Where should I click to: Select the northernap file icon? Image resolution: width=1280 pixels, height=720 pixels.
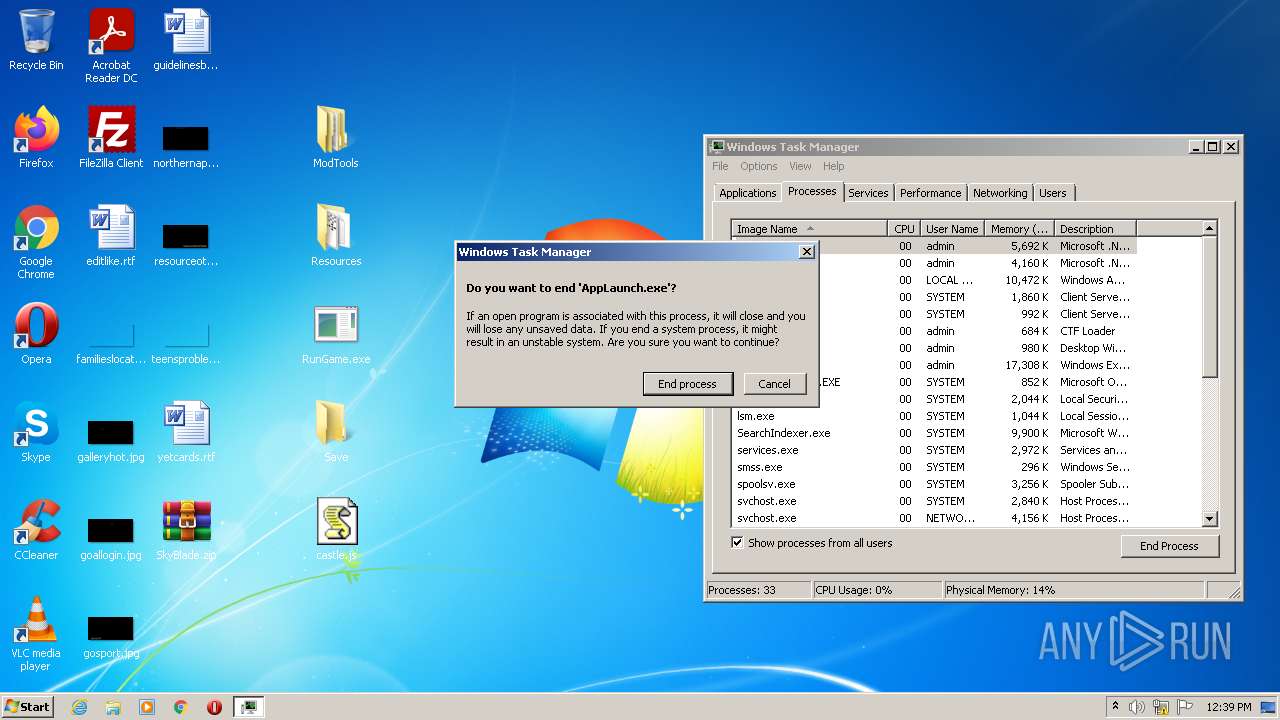click(x=186, y=146)
